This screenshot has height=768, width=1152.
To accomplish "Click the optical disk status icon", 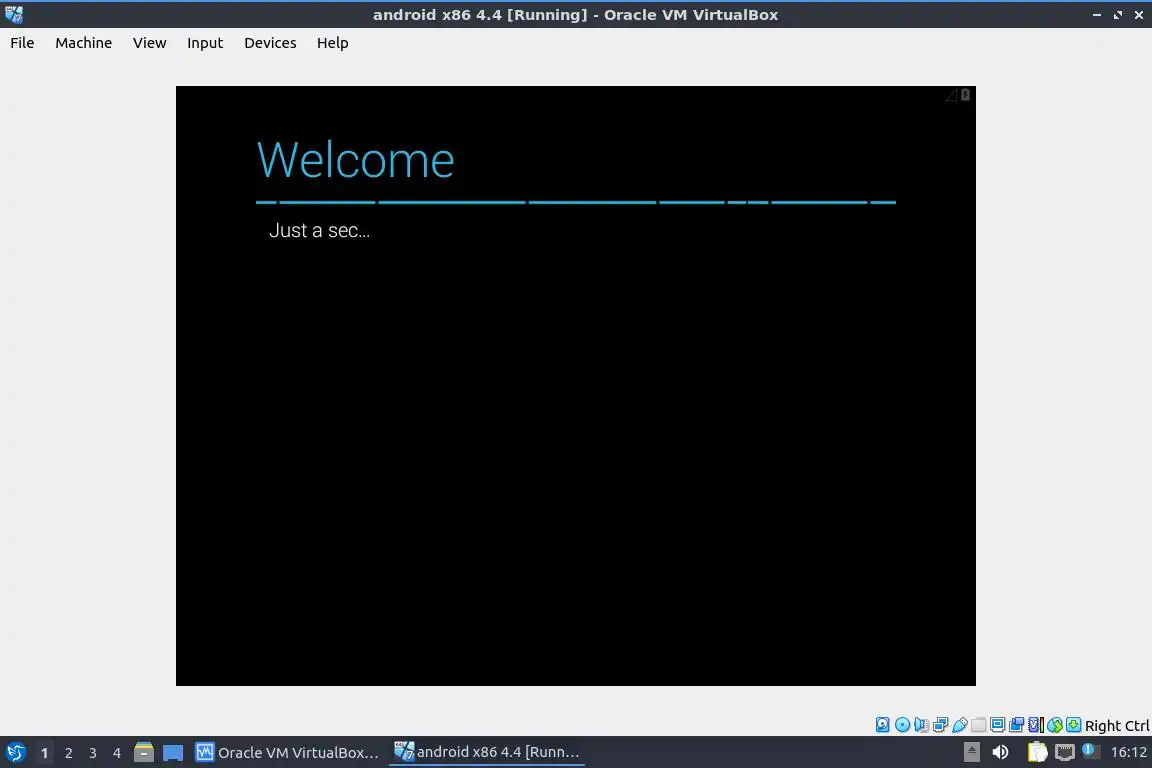I will click(902, 725).
